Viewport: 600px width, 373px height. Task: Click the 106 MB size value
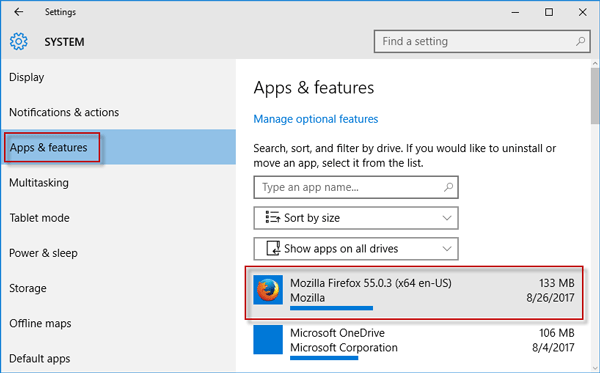pos(557,333)
